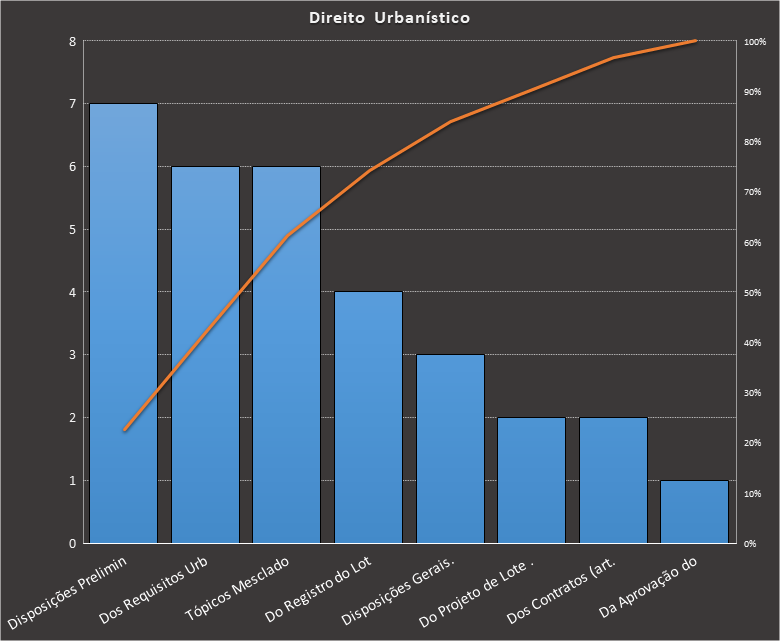Image resolution: width=780 pixels, height=641 pixels.
Task: Select the Do Registro do Lot bar
Action: pos(368,420)
